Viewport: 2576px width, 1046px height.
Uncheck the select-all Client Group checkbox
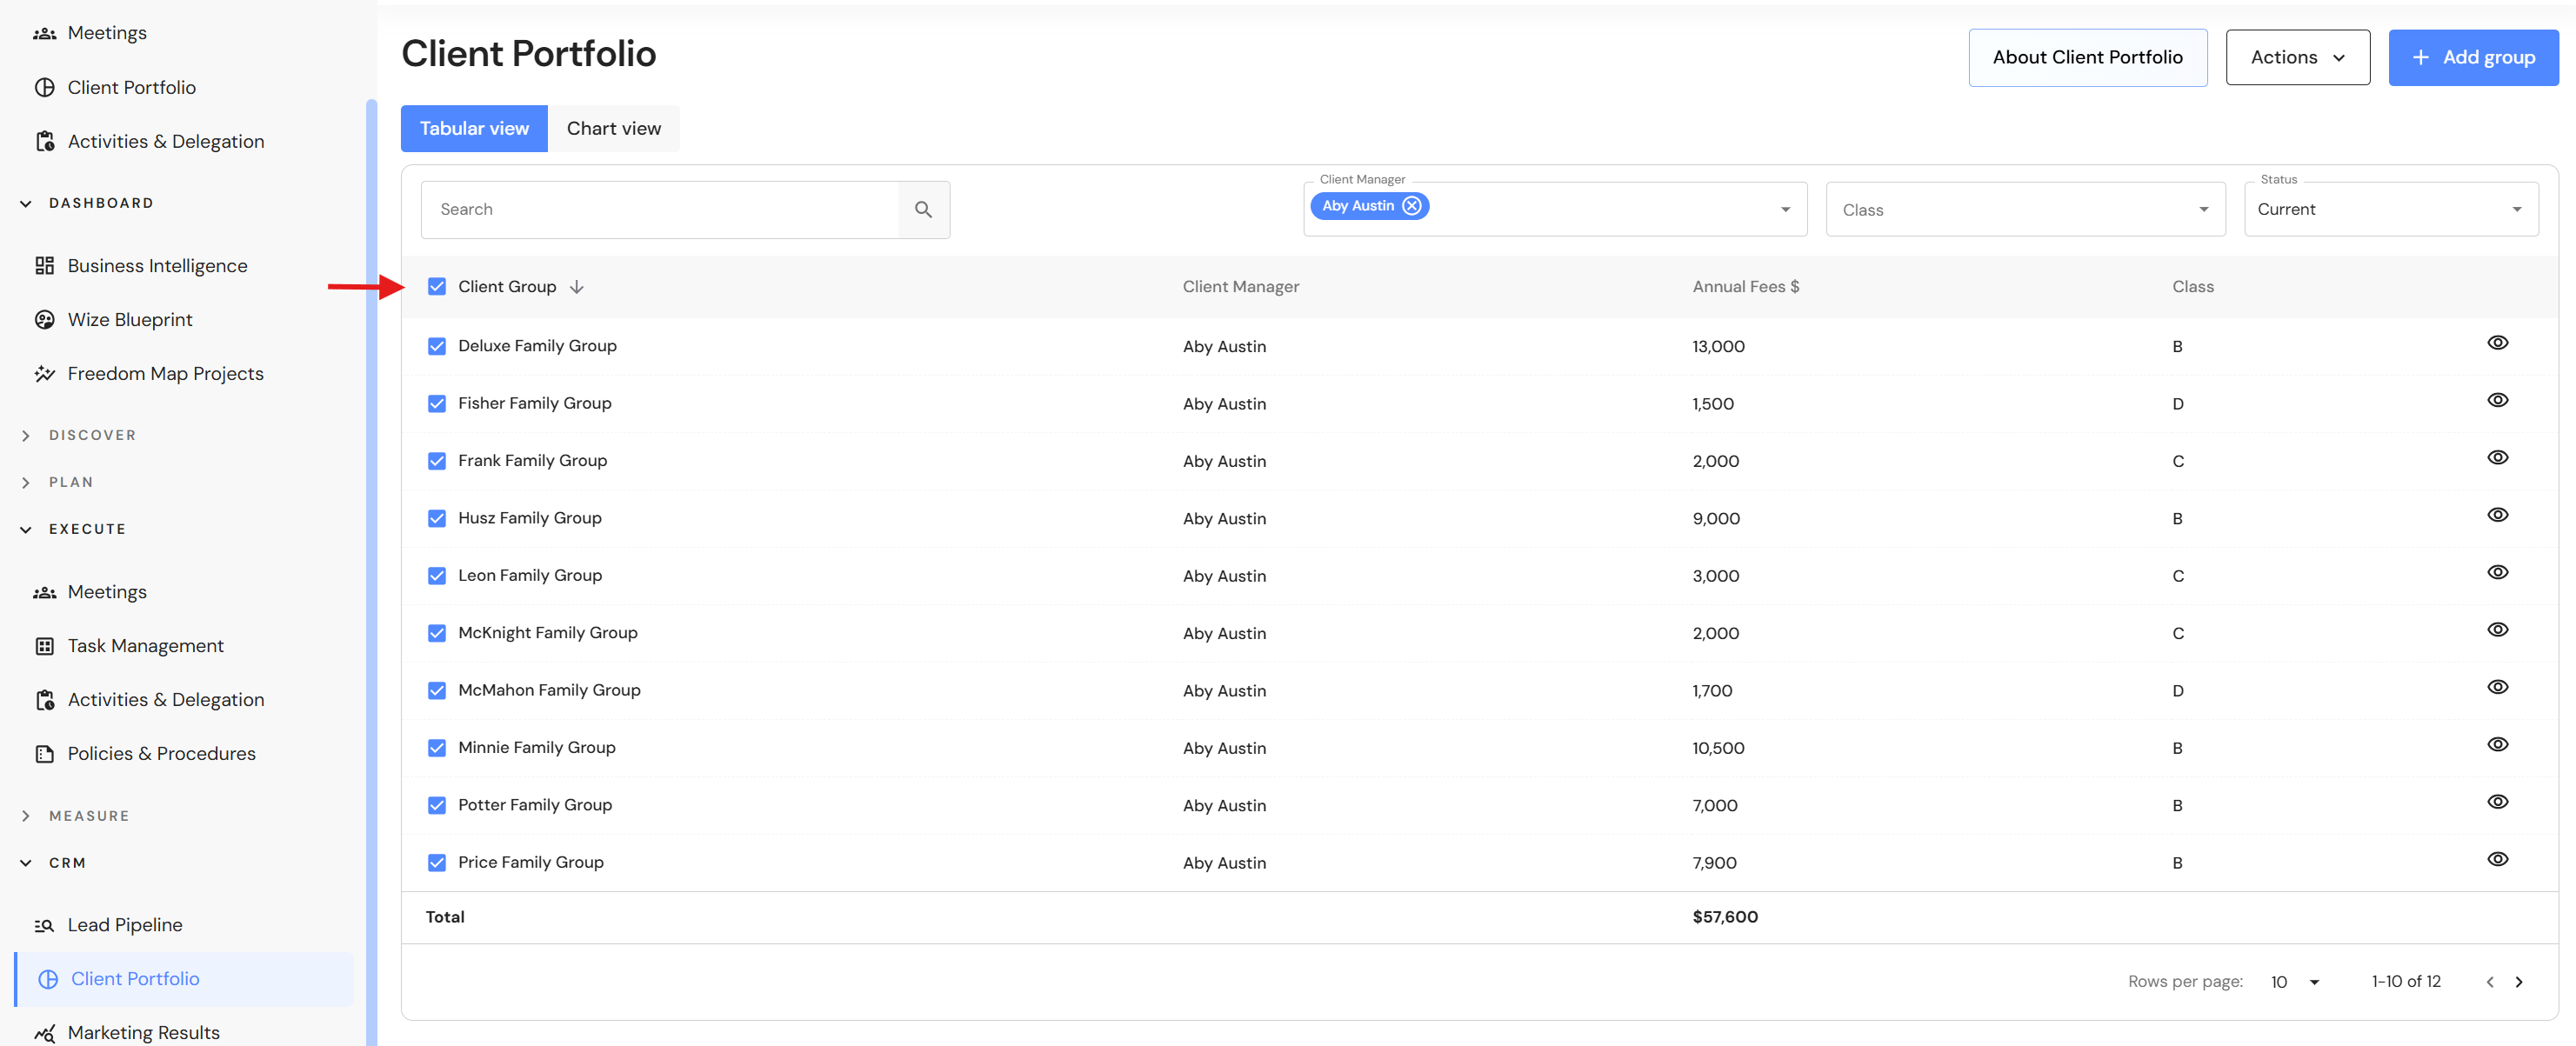437,287
